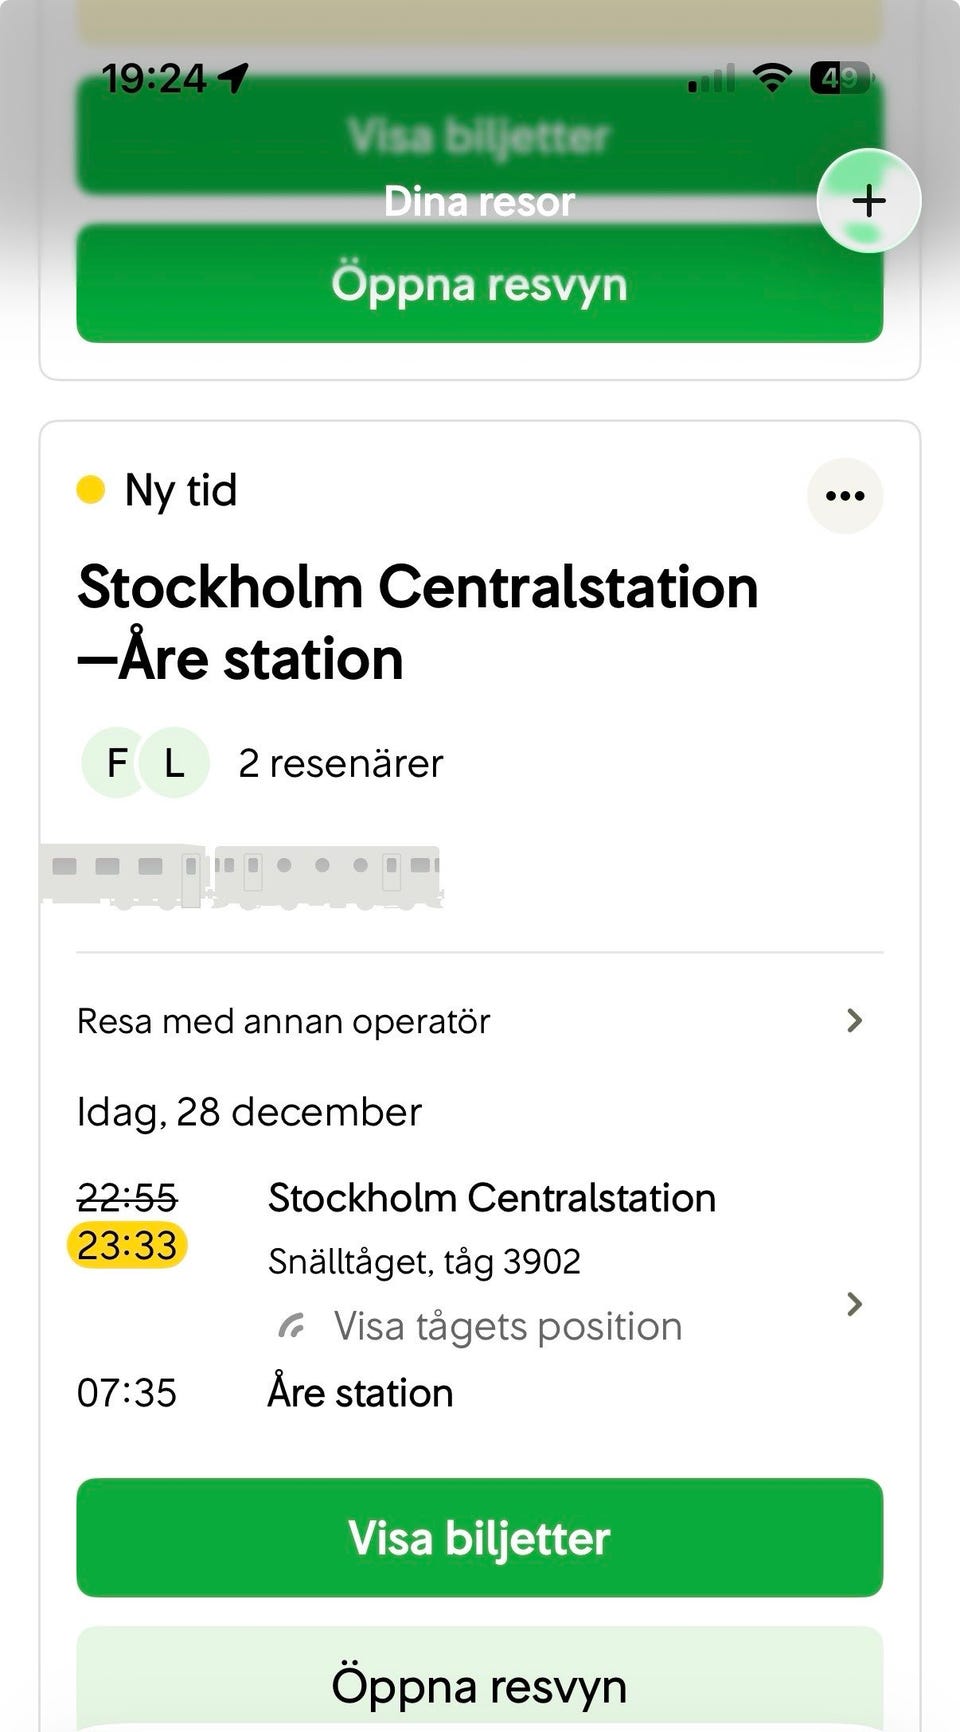Tap the live position signal icon
The width and height of the screenshot is (960, 1732).
[291, 1327]
